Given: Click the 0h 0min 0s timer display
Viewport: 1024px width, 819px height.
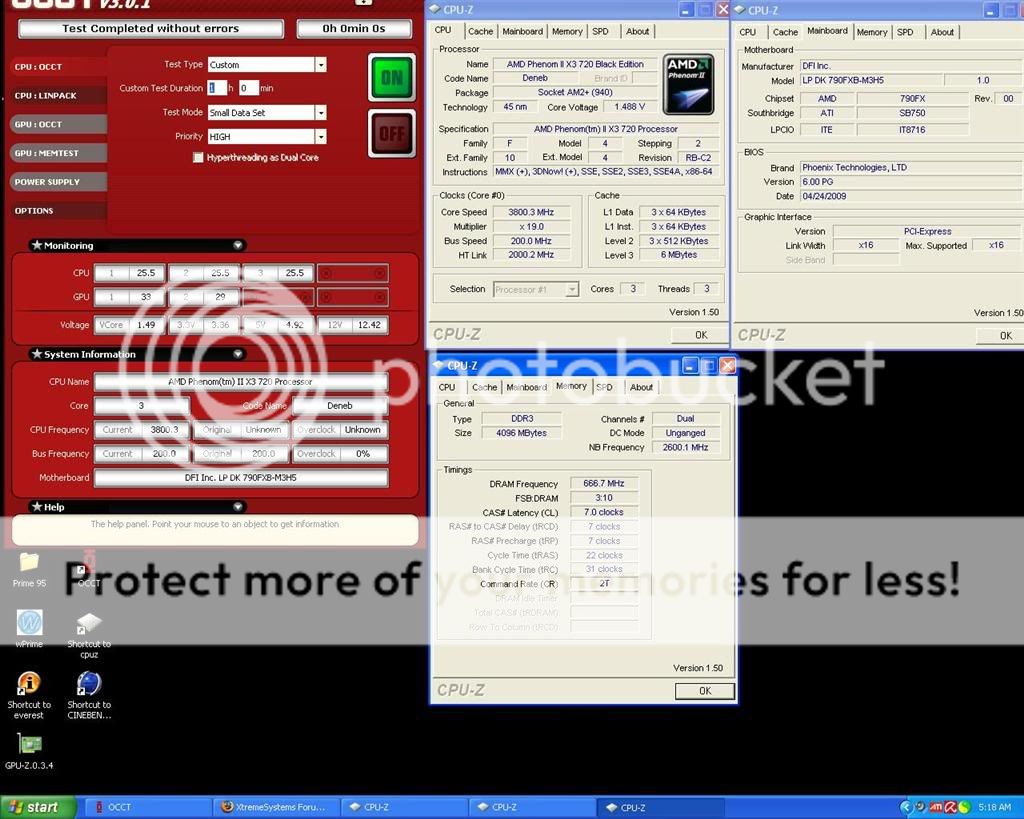Looking at the screenshot, I should click(354, 29).
